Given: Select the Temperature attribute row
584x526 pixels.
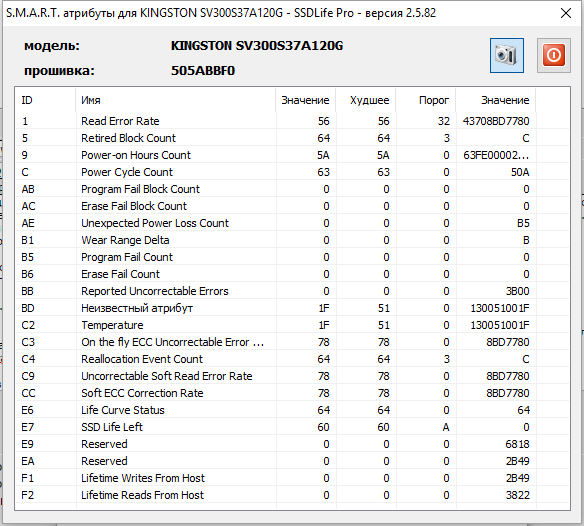Looking at the screenshot, I should (292, 325).
